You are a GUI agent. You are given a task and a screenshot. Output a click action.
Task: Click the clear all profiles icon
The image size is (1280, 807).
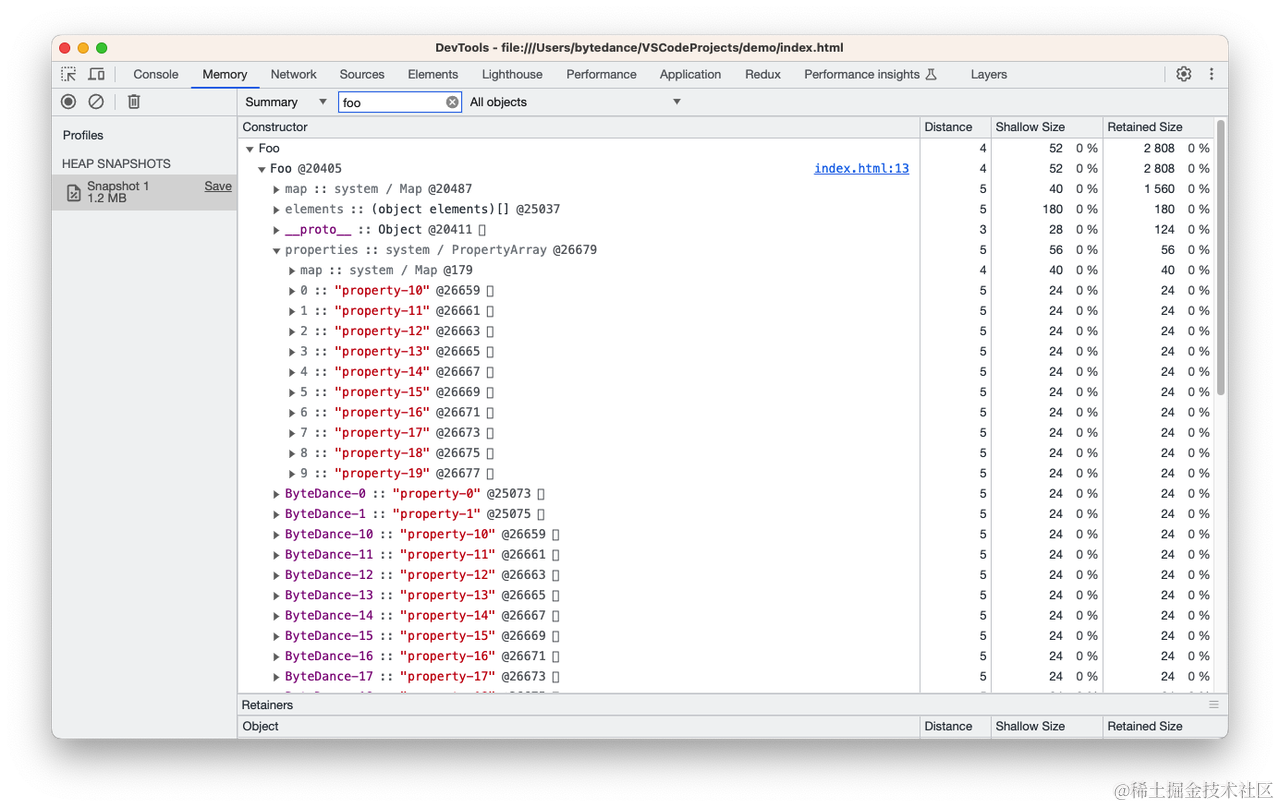pyautogui.click(x=96, y=102)
